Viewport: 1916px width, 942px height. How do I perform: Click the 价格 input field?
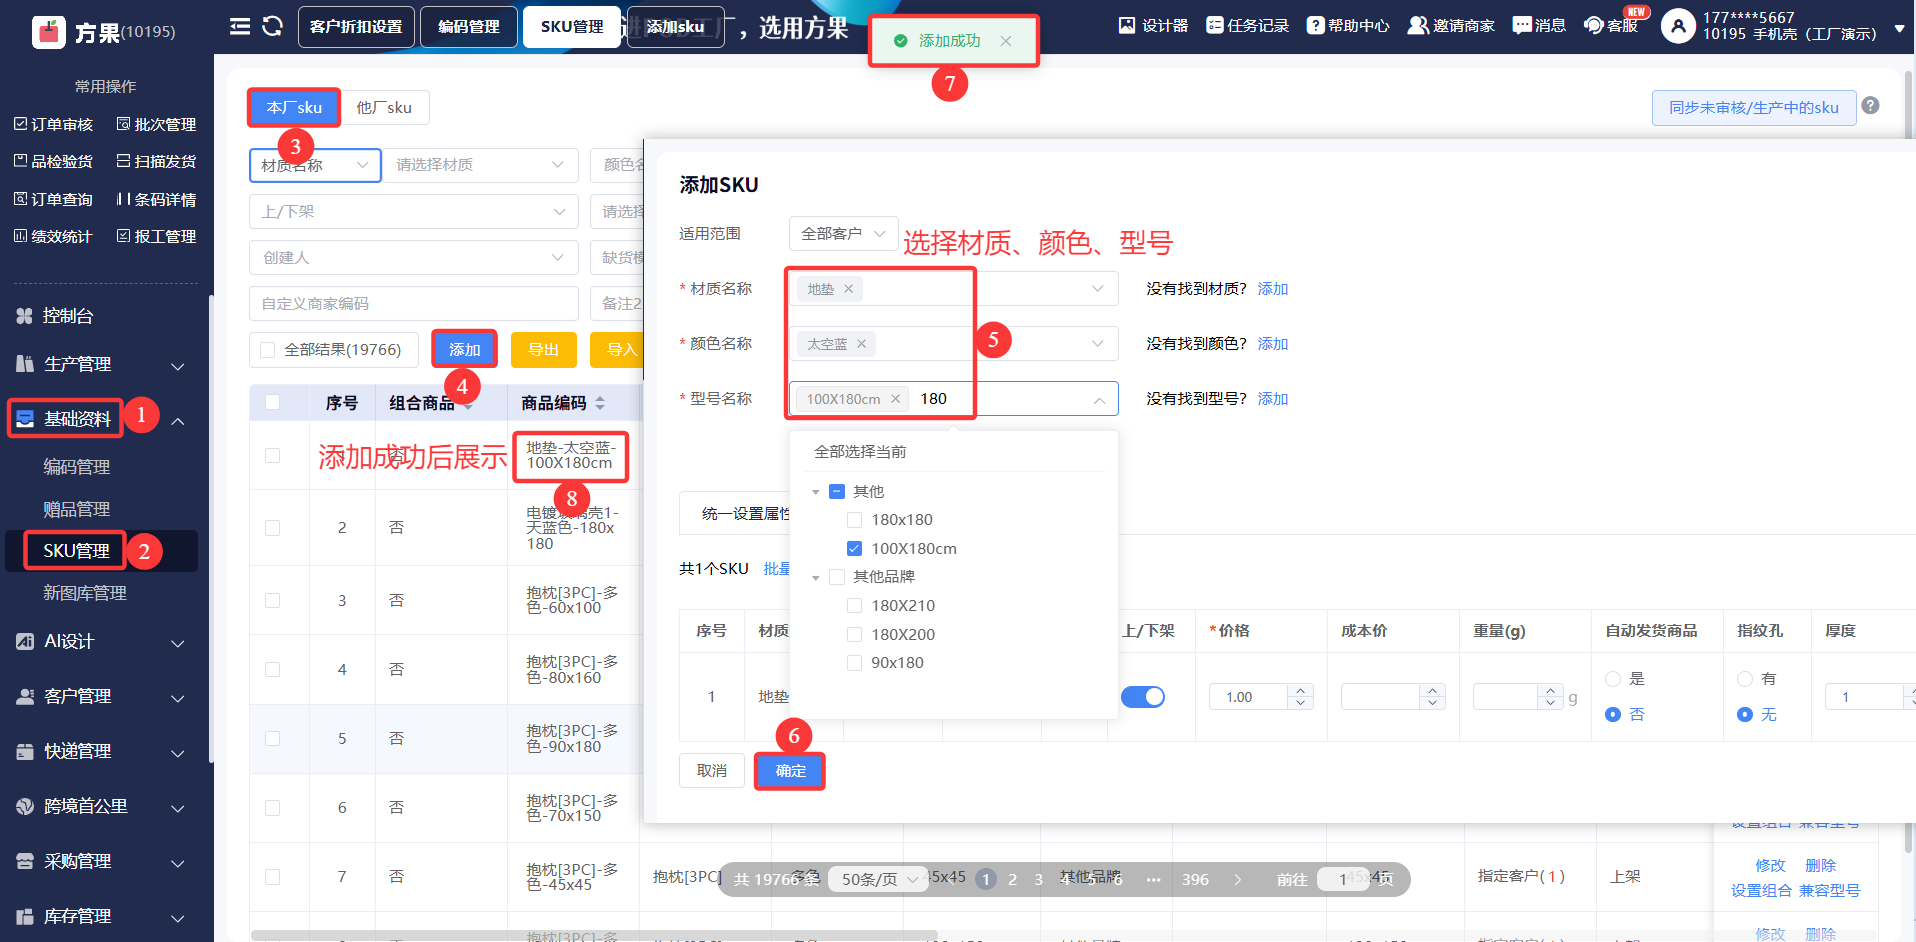(1248, 697)
